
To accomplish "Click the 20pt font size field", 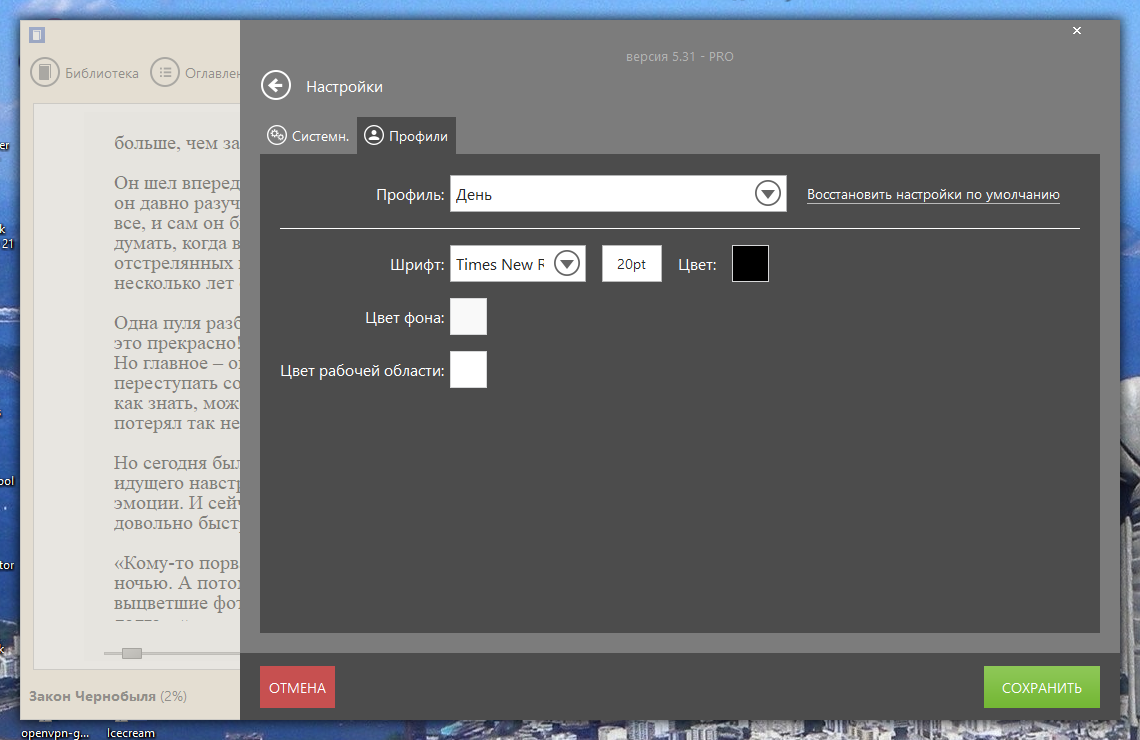I will 632,264.
